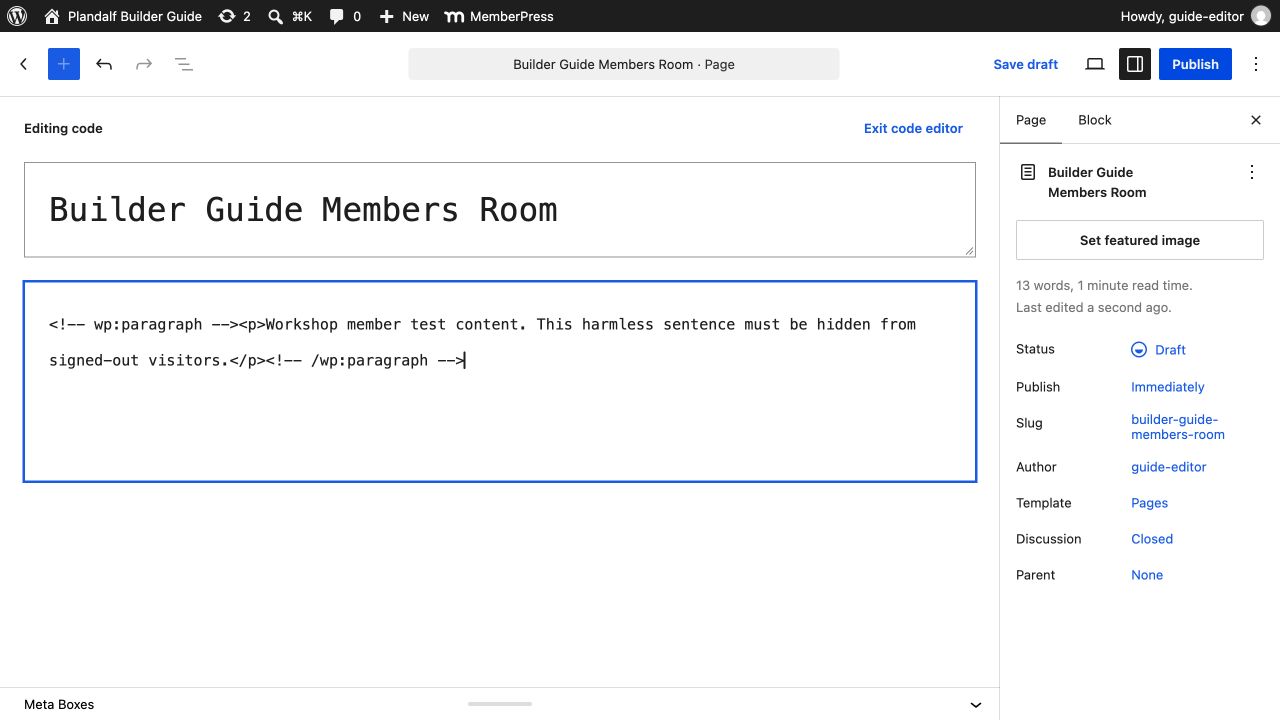This screenshot has height=720, width=1280.
Task: Change the Draft status
Action: 1158,350
